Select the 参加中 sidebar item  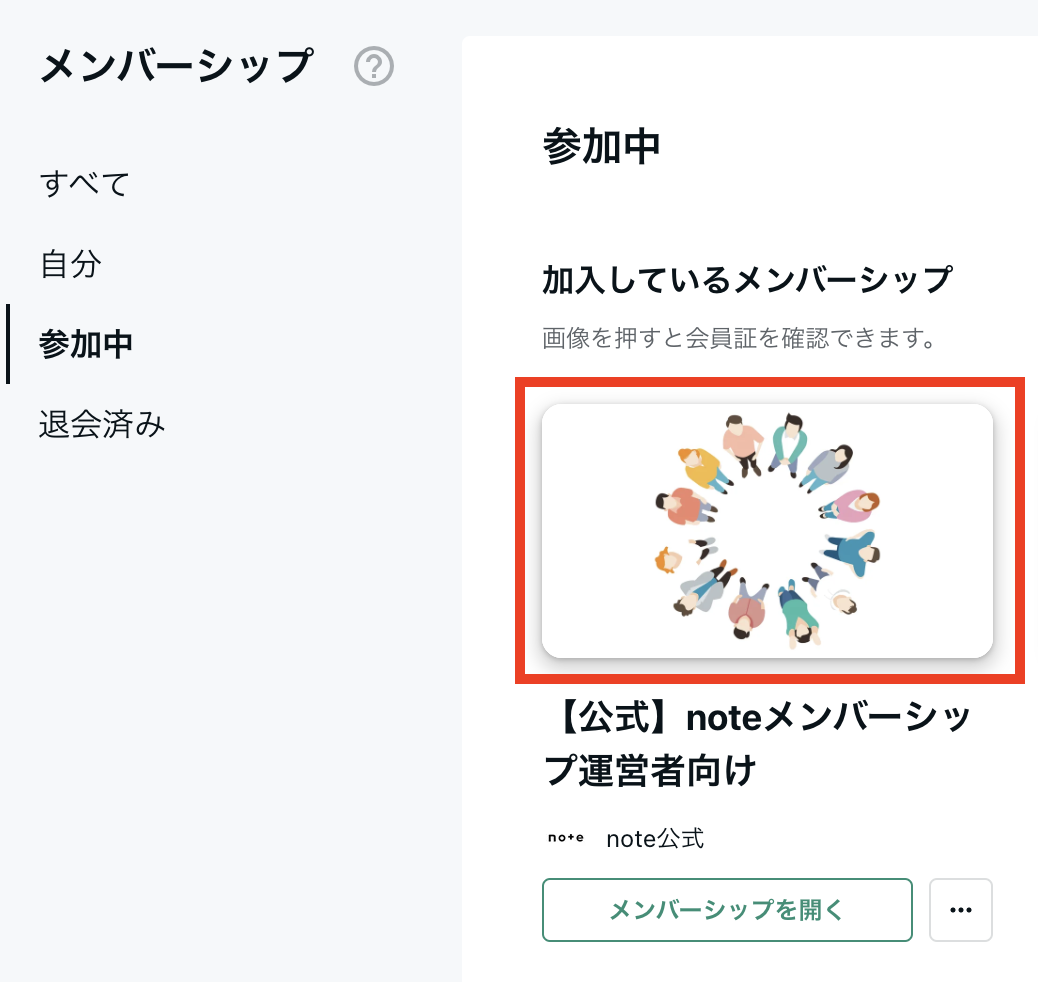tap(86, 344)
